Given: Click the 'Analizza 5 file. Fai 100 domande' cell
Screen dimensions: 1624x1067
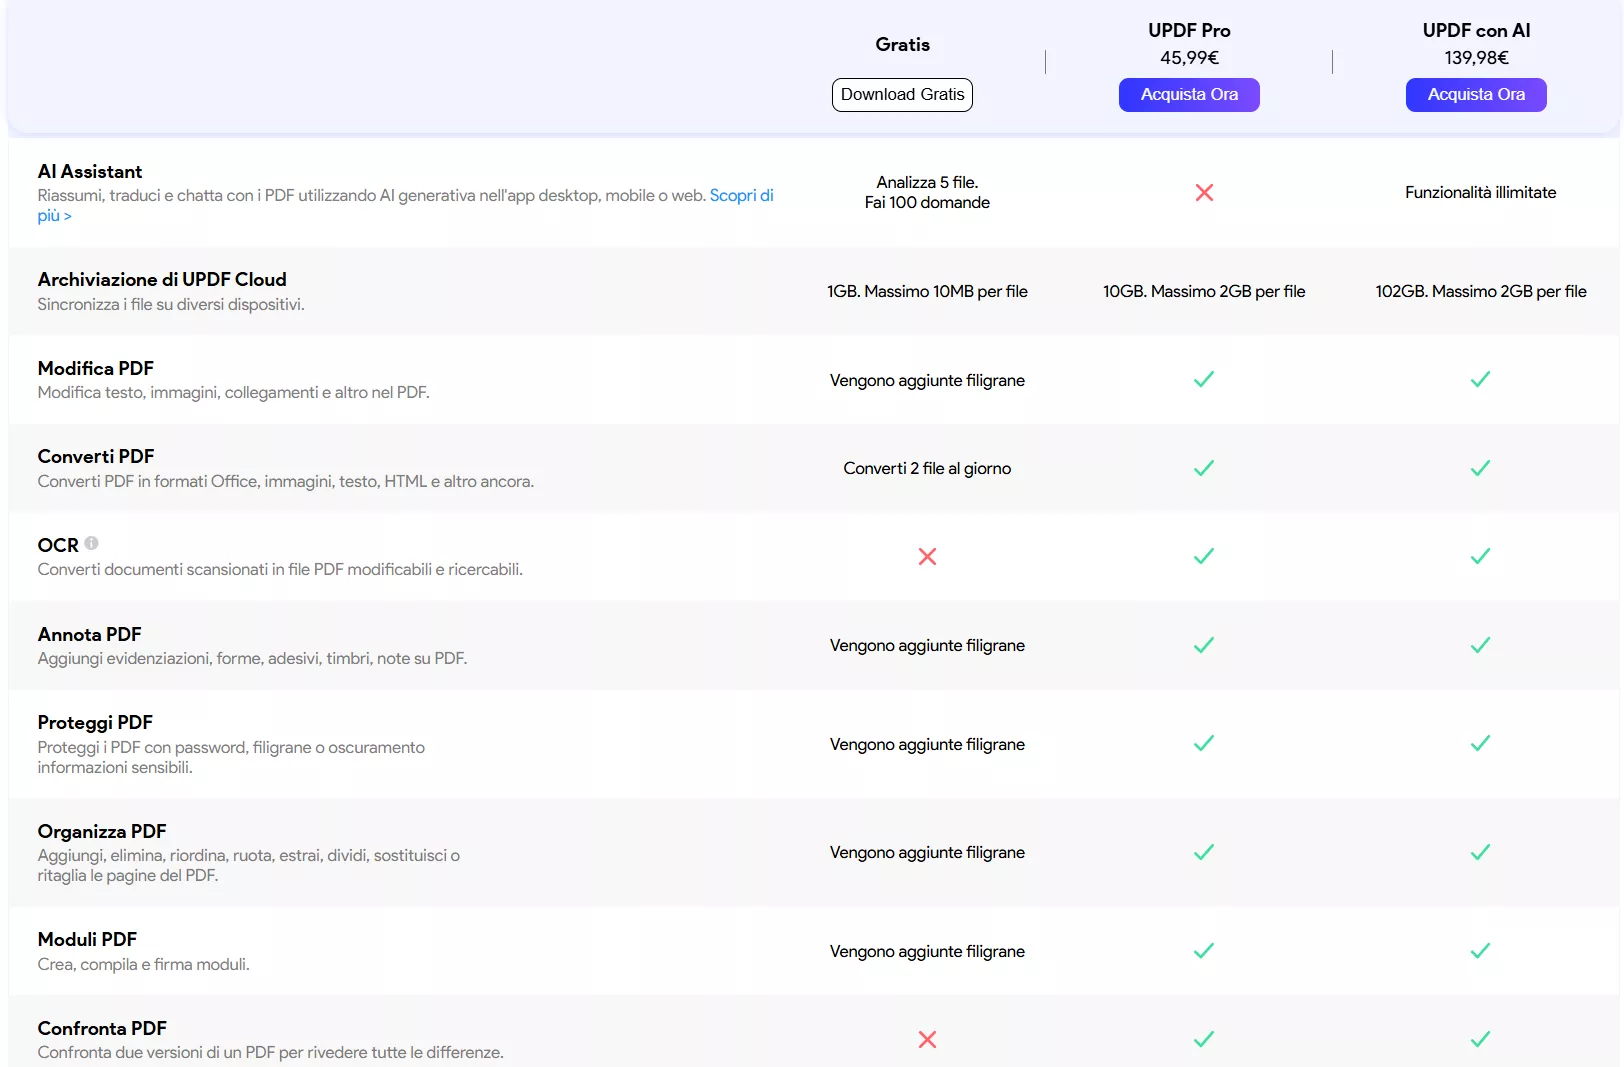Looking at the screenshot, I should (x=927, y=192).
